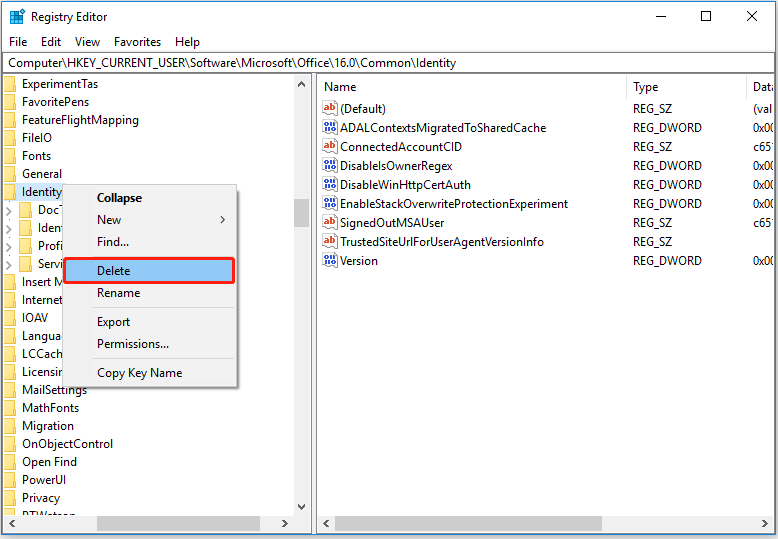Click the registry path address bar
The height and width of the screenshot is (539, 778).
coord(388,63)
